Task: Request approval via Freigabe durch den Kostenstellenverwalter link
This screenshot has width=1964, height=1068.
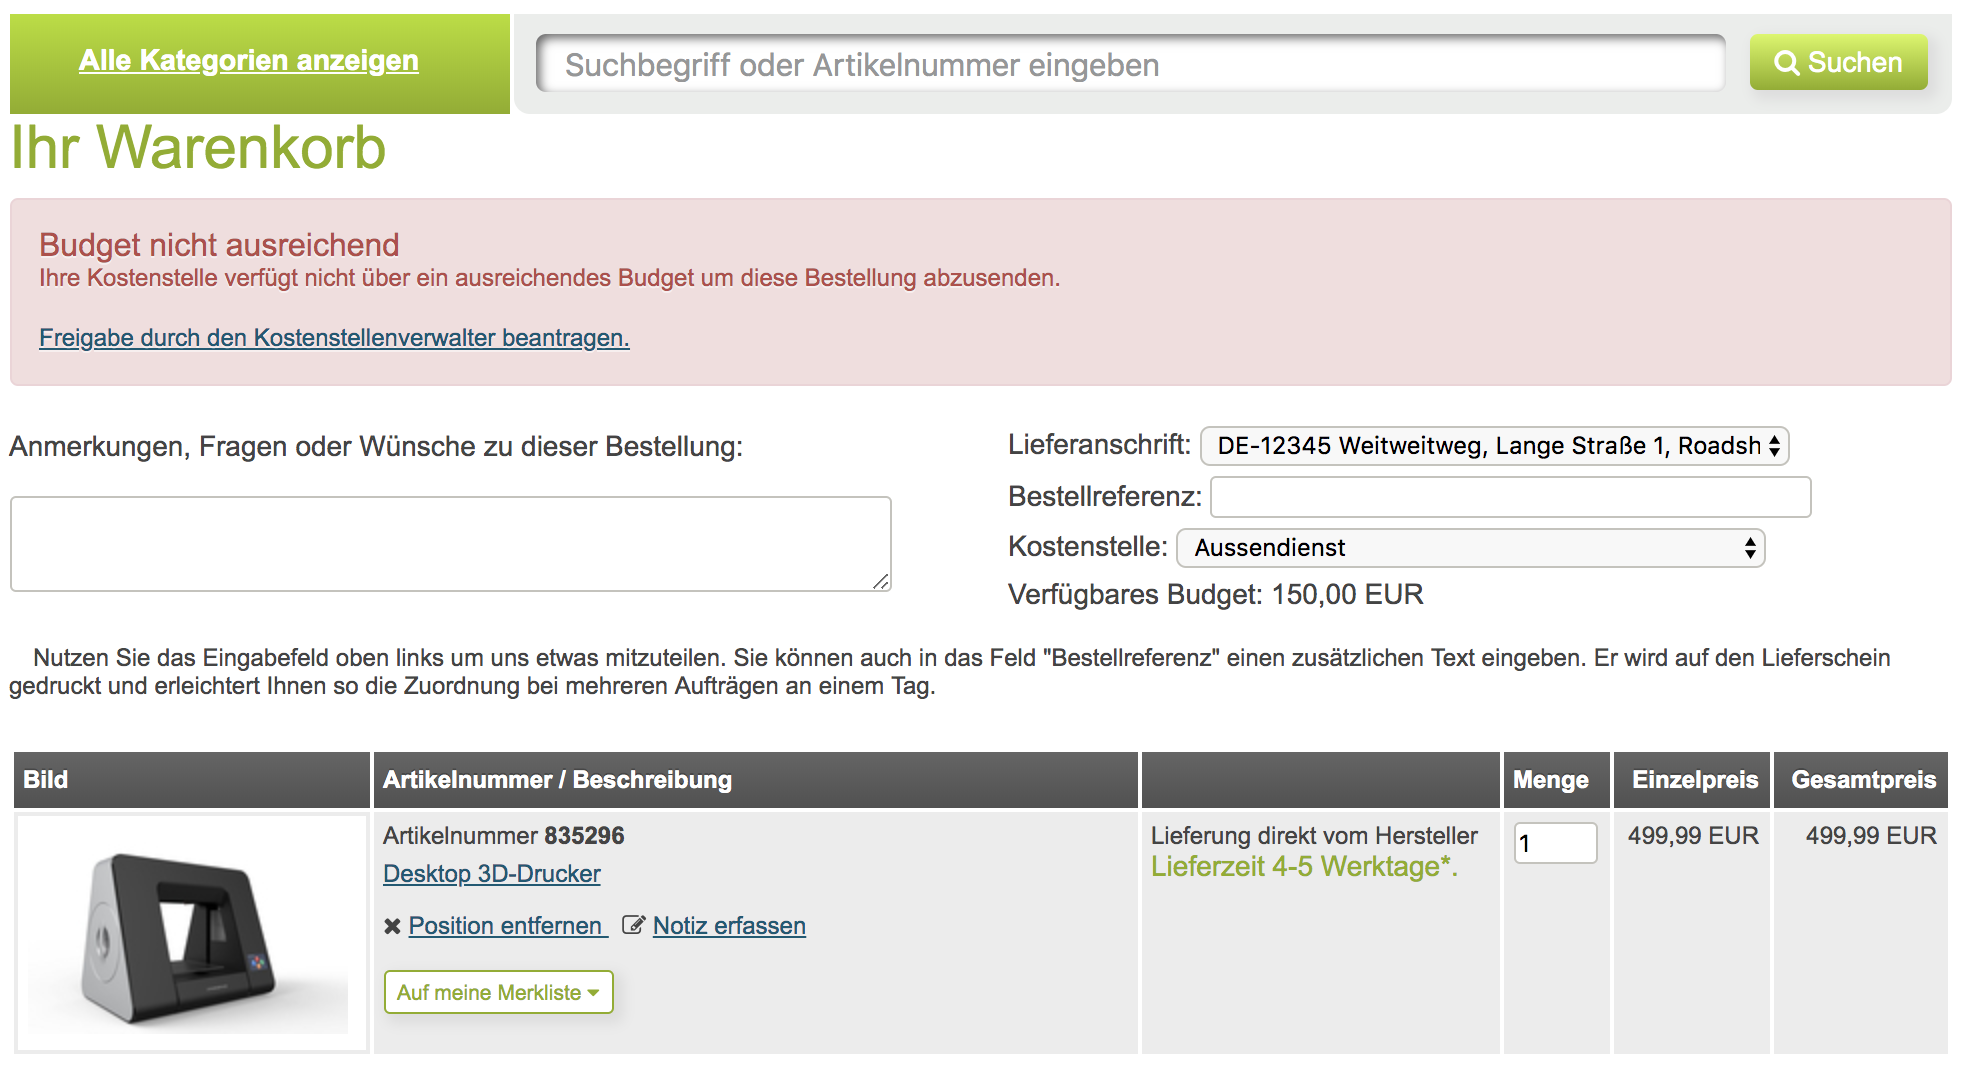Action: (x=333, y=338)
